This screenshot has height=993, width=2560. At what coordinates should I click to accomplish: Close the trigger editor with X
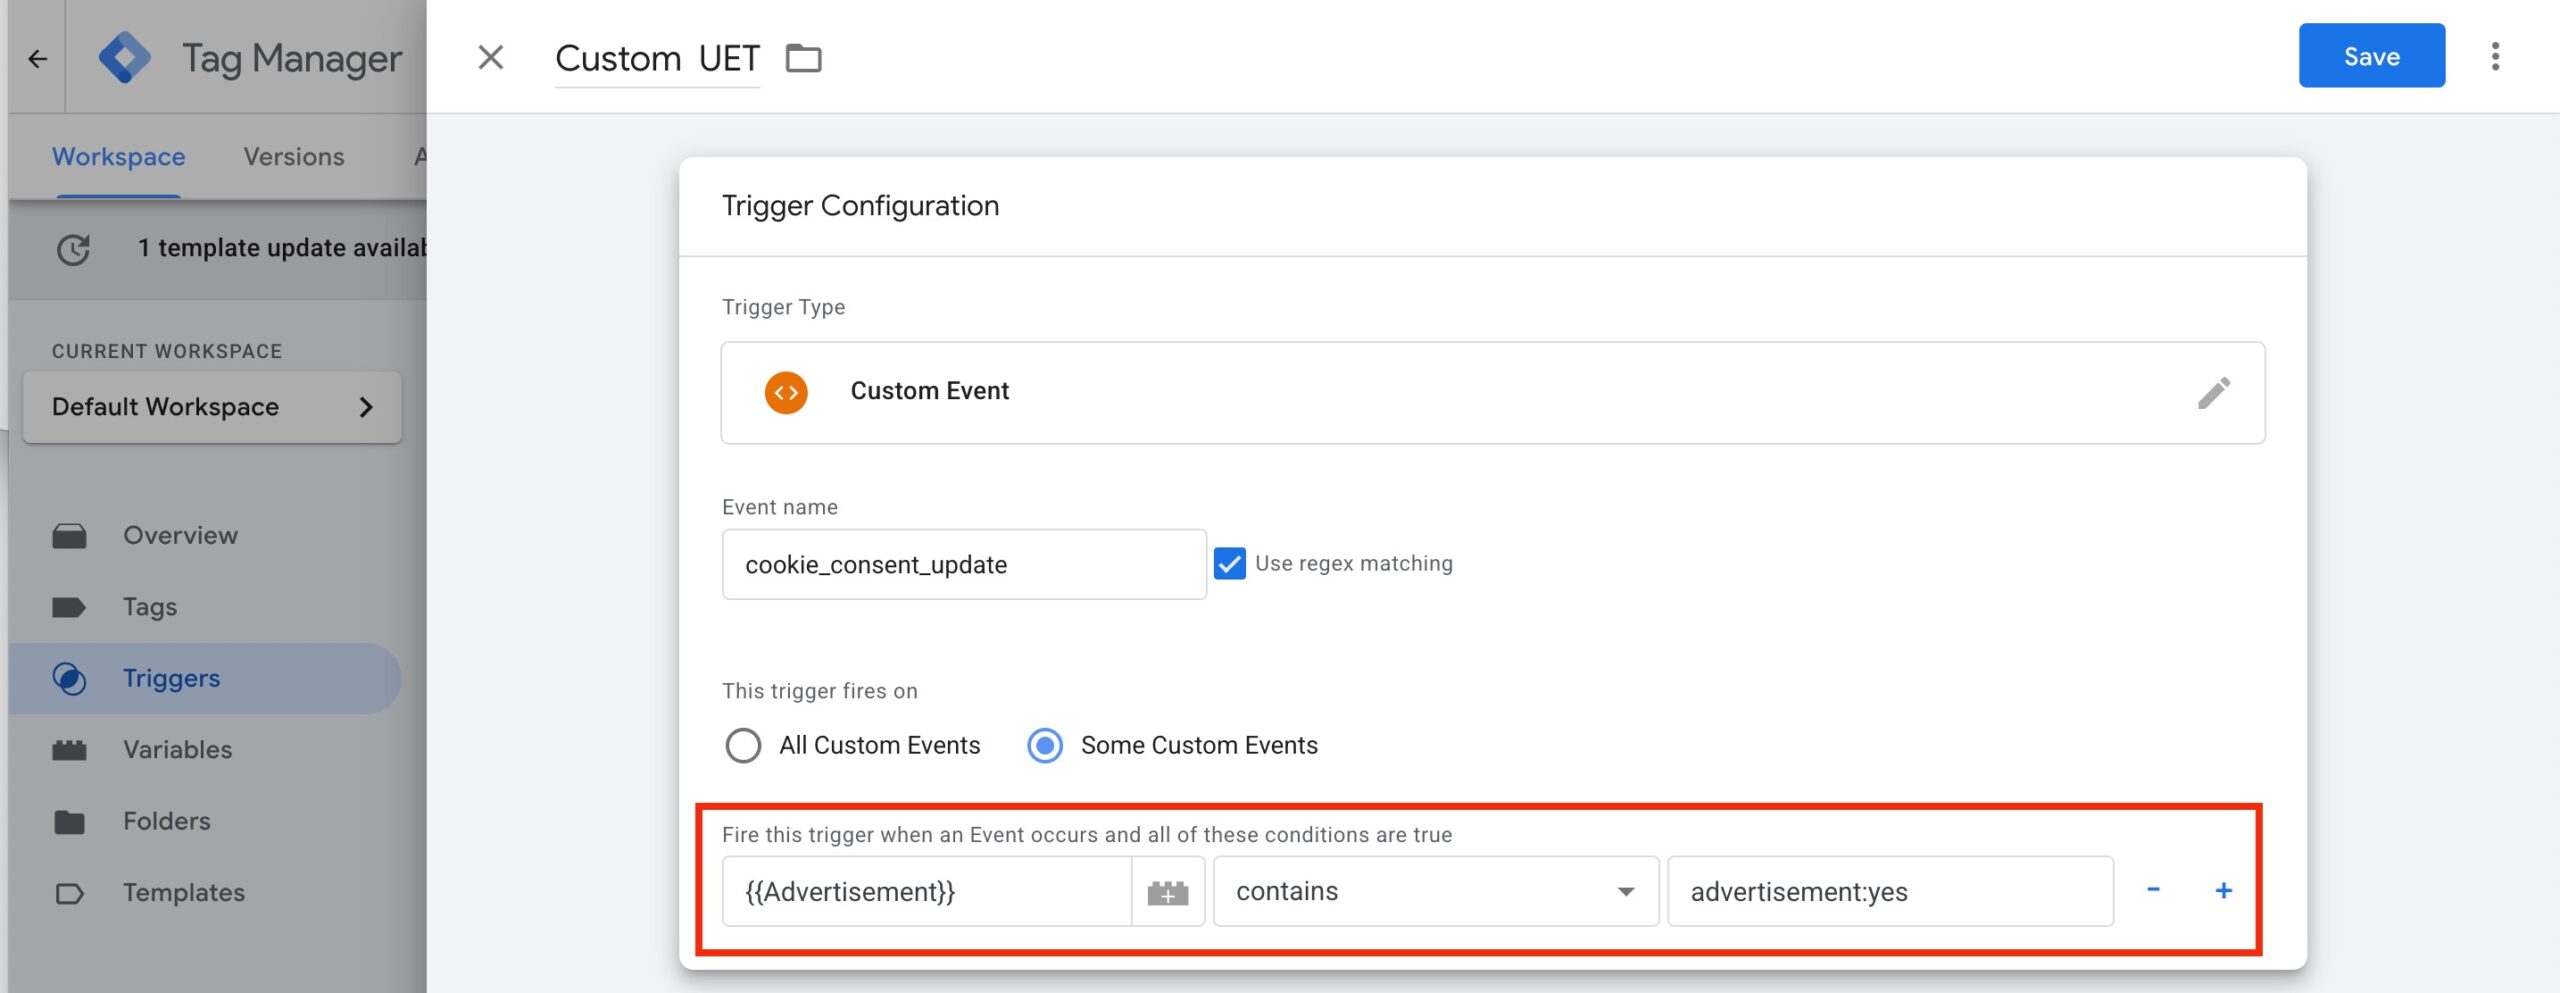click(490, 58)
